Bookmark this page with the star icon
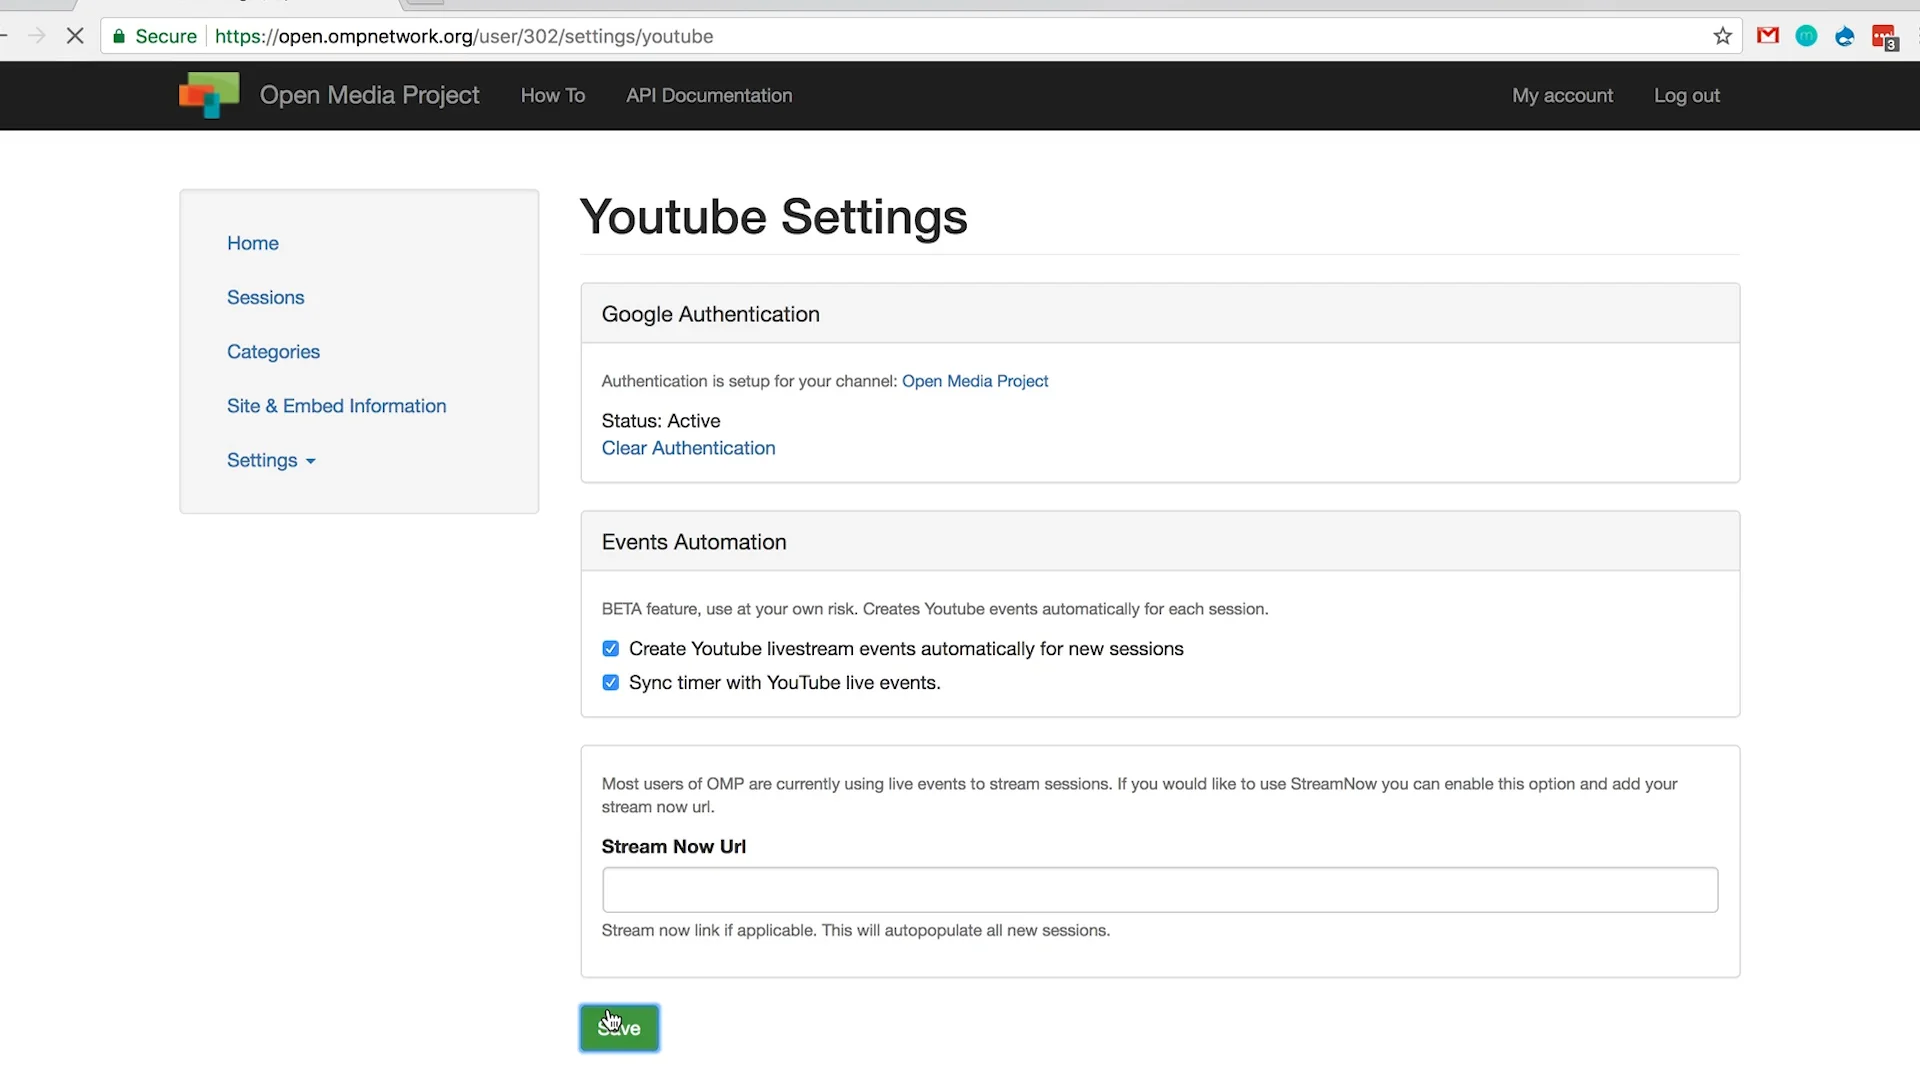The image size is (1920, 1080). pos(1722,36)
